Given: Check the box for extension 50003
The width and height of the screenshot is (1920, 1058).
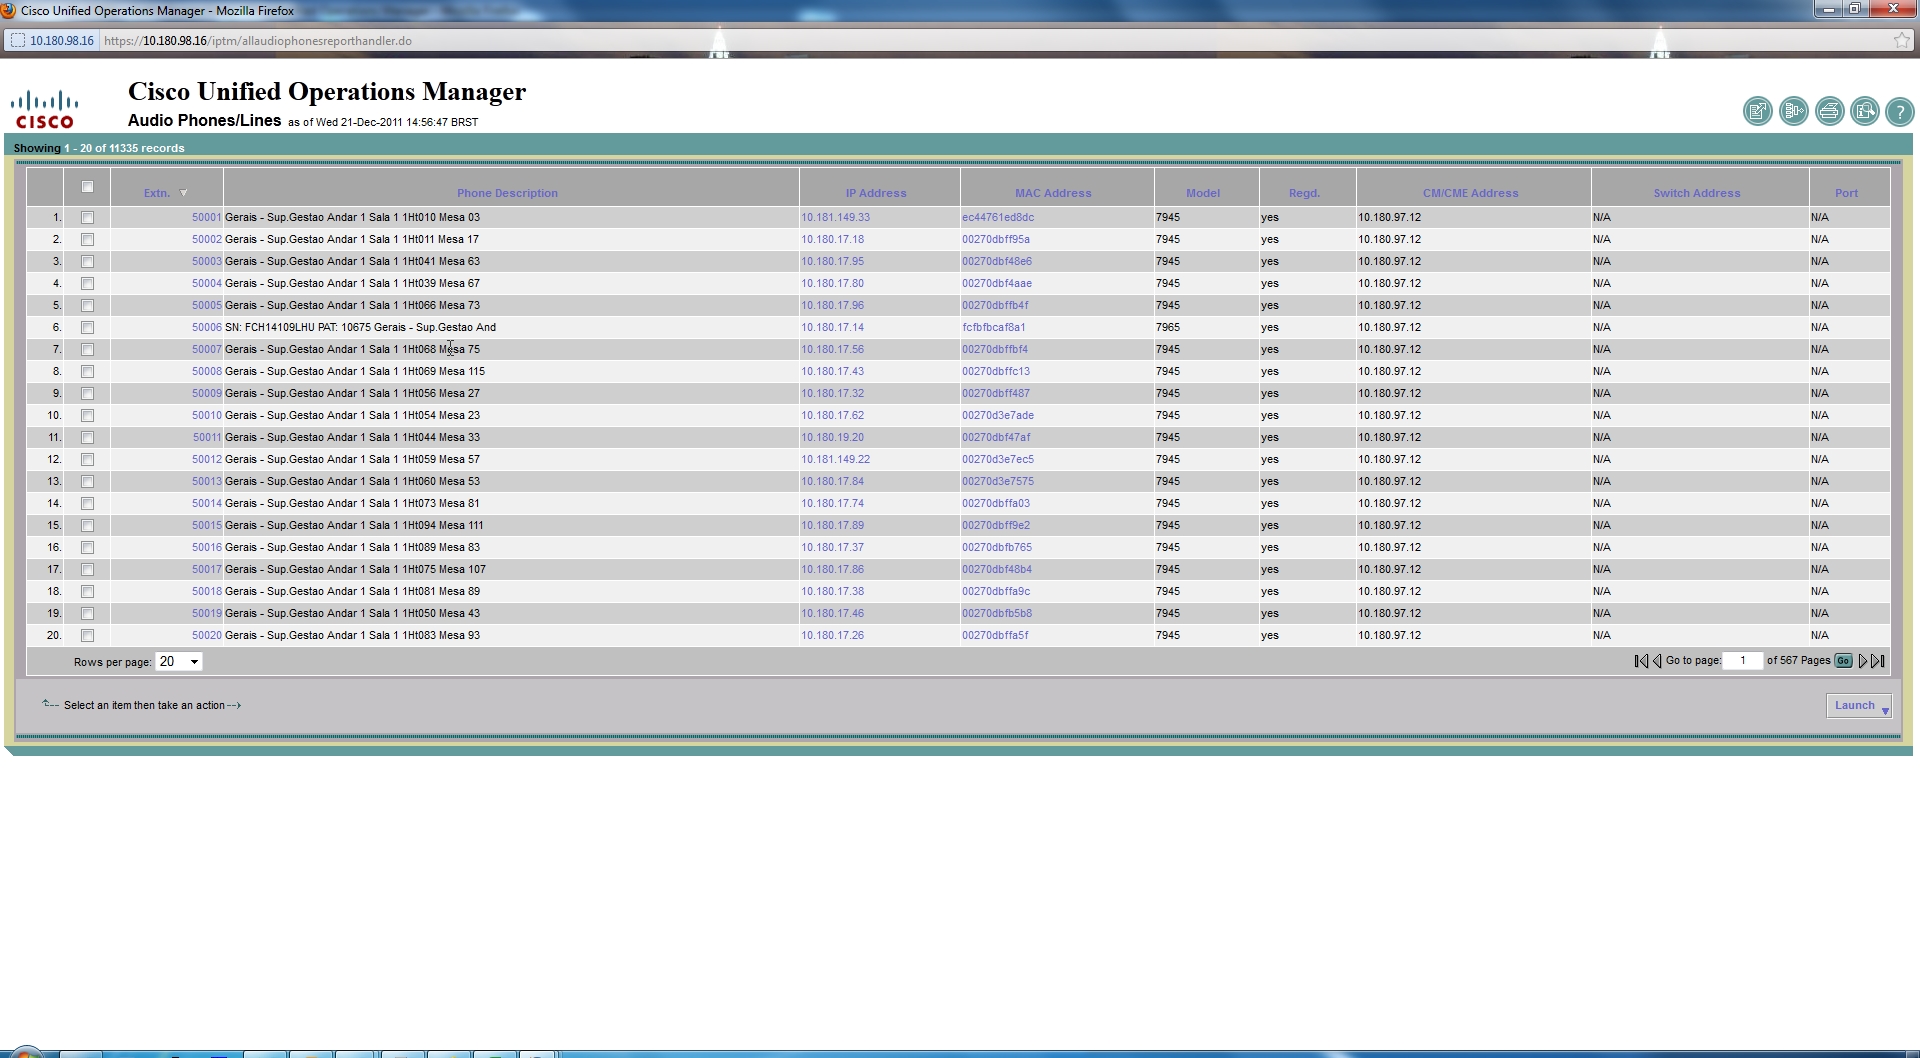Looking at the screenshot, I should coord(87,261).
